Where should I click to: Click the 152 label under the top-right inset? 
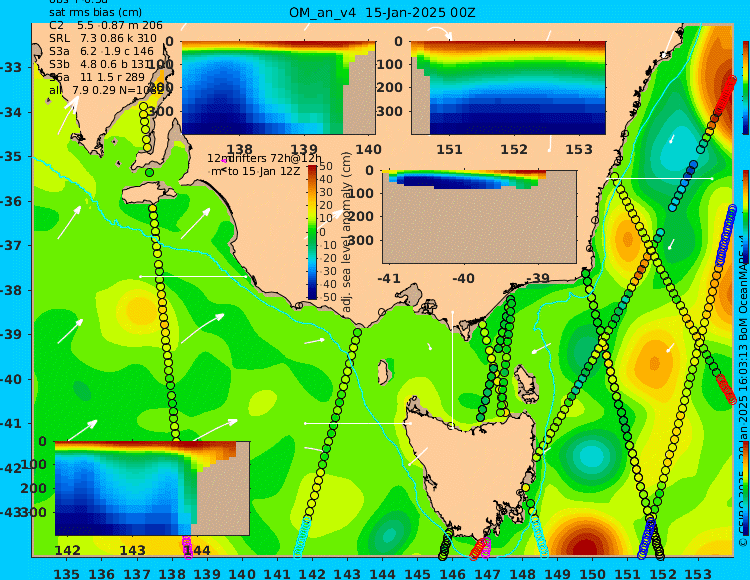tap(514, 150)
